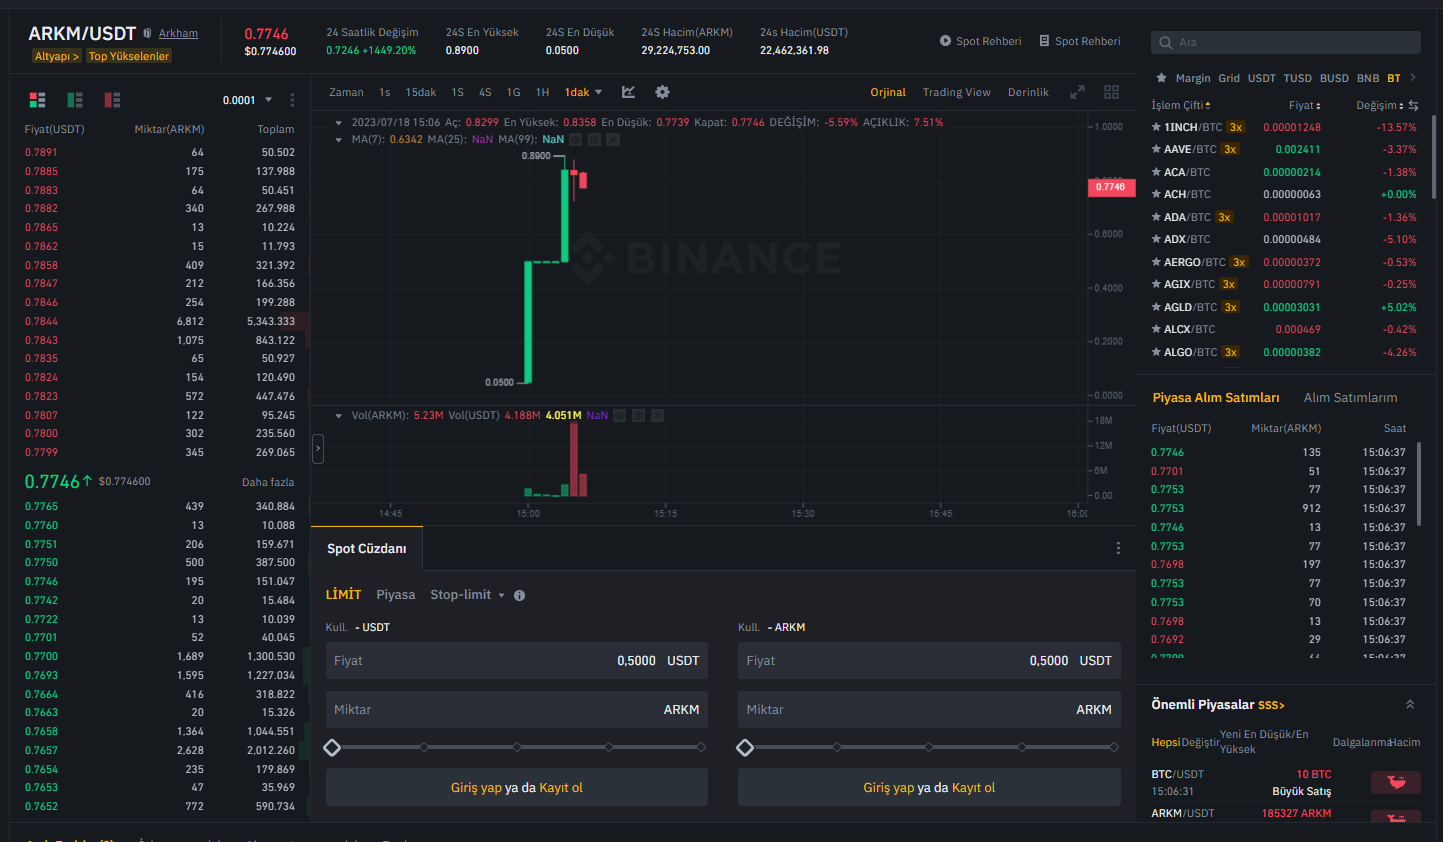Viewport: 1443px width, 842px height.
Task: Toggle favorite star for AAVE/BTC pair
Action: (1156, 149)
